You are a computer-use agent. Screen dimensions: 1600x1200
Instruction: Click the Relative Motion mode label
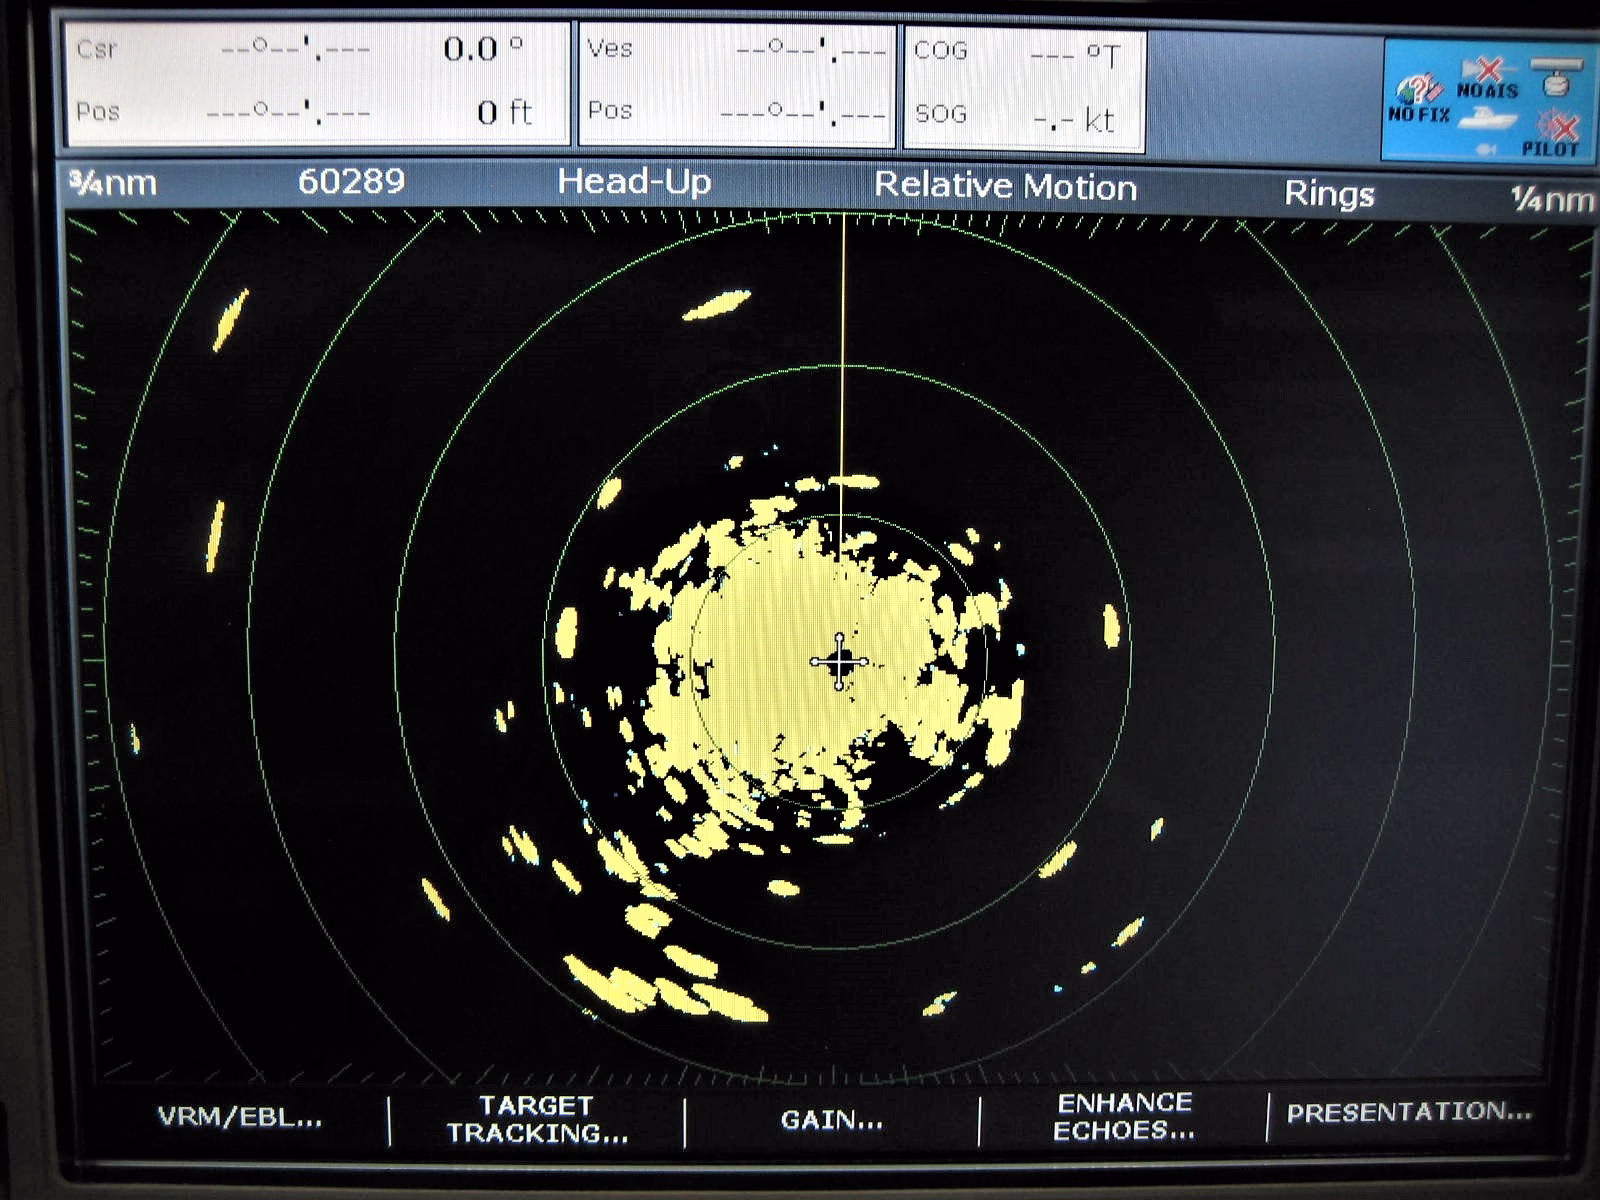pyautogui.click(x=1005, y=186)
